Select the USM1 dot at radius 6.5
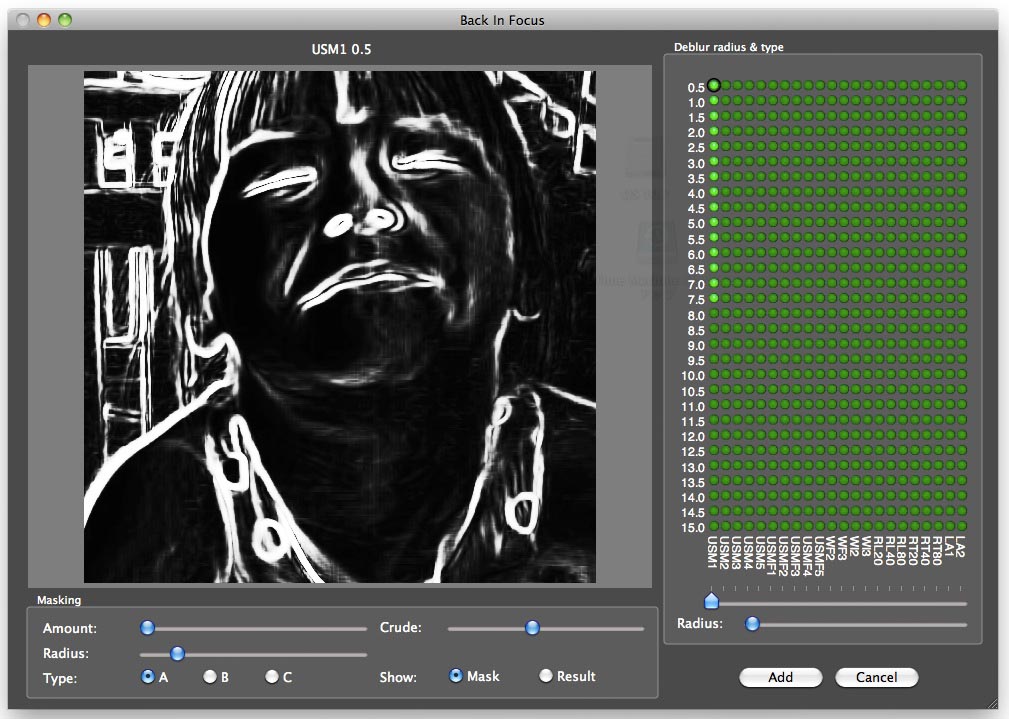Viewport: 1009px width, 719px height. (x=714, y=268)
